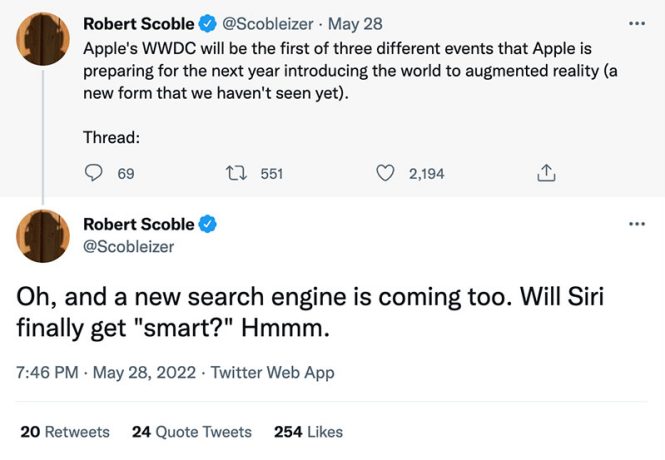This screenshot has height=460, width=665.
Task: Click the verified badge in first tweet header
Action: pyautogui.click(x=208, y=24)
